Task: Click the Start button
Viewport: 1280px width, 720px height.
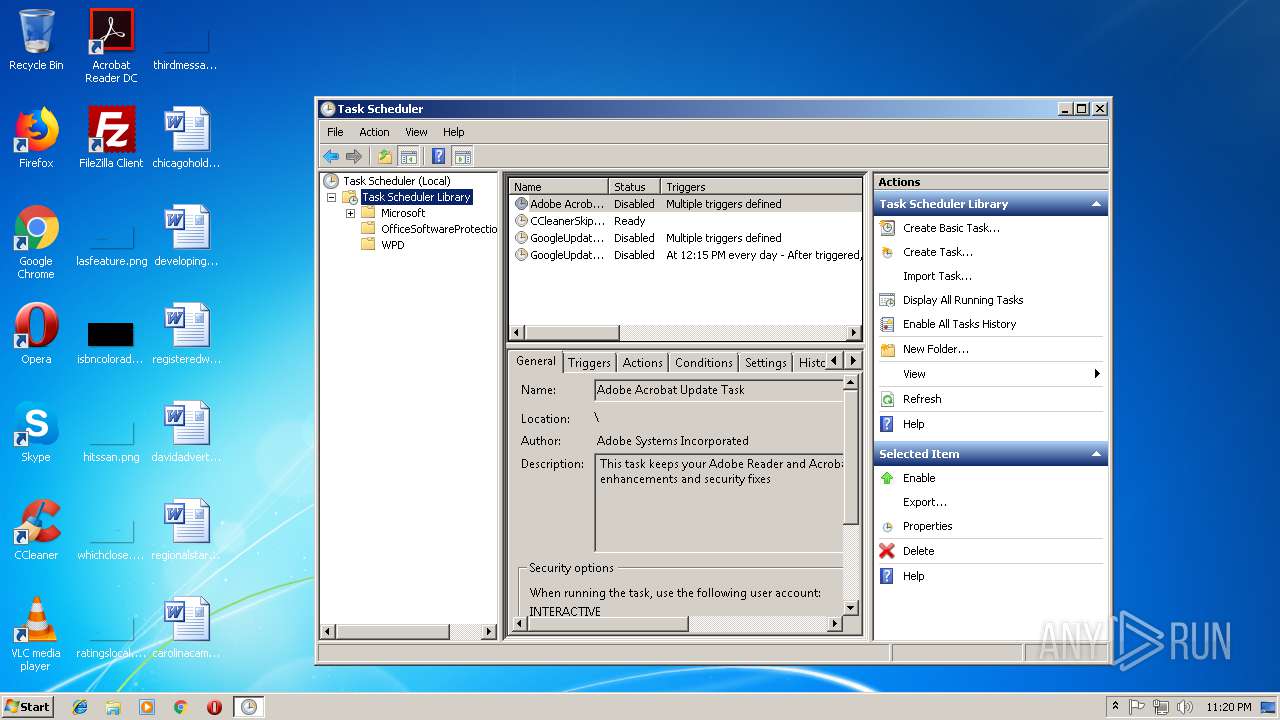Action: coord(27,706)
